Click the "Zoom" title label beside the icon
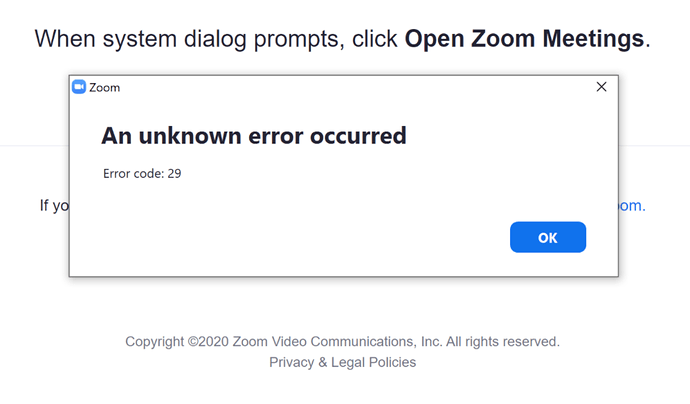 [104, 88]
